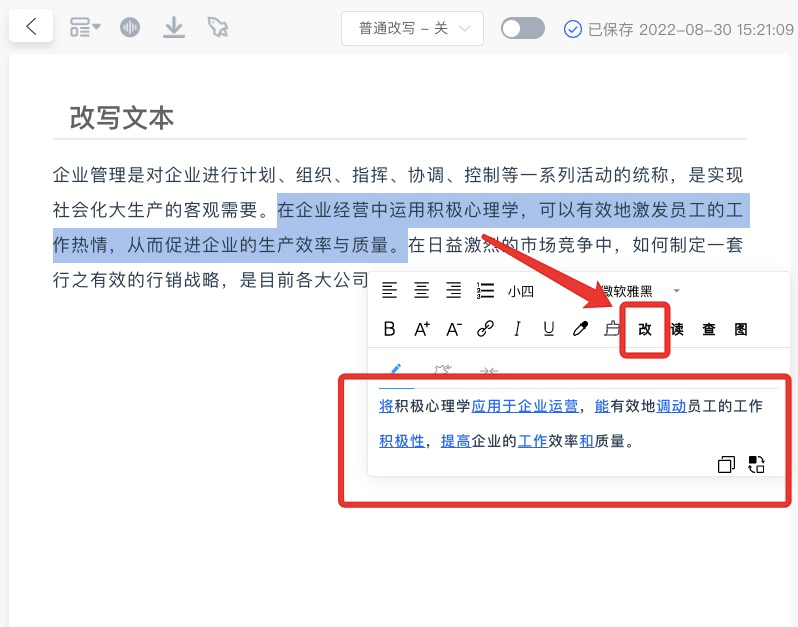Click the saved timestamp 2022-08-30 15:21:09
The width and height of the screenshot is (798, 627).
(716, 30)
